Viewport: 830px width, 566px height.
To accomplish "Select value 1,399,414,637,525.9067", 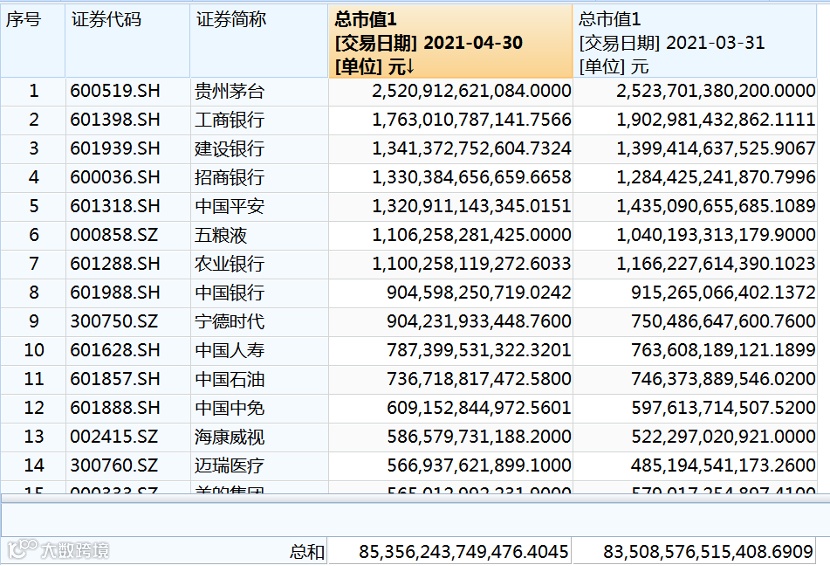I will pyautogui.click(x=716, y=148).
